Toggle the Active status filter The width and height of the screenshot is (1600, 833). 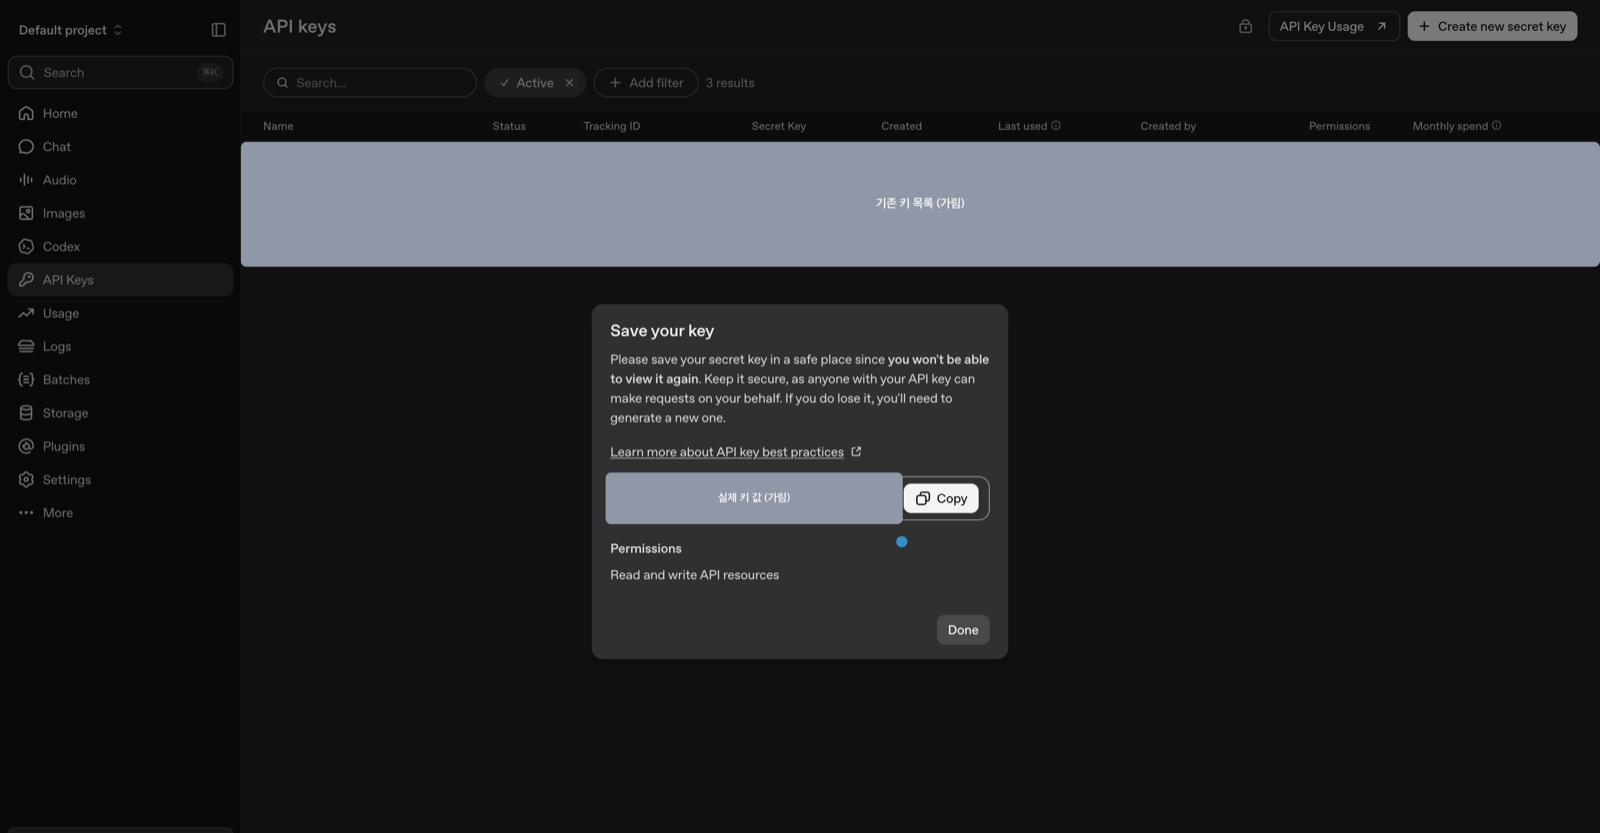pyautogui.click(x=526, y=83)
